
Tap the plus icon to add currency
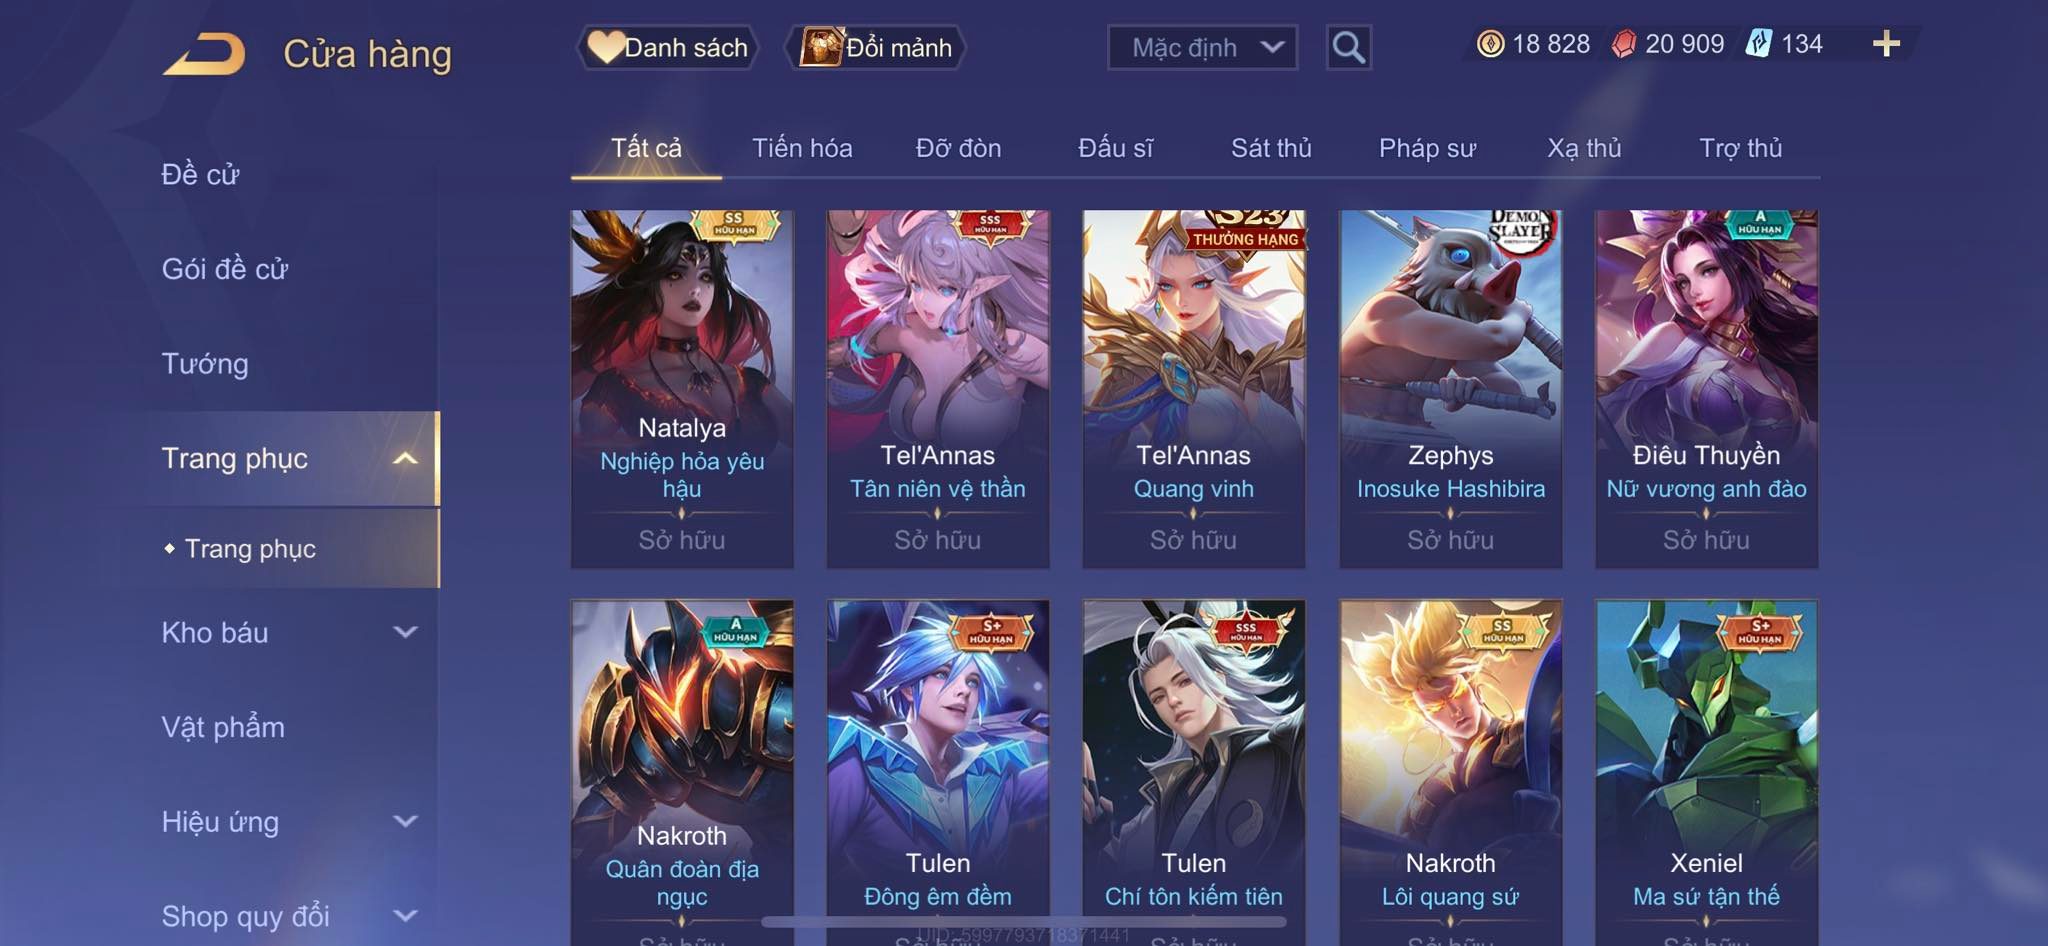[1886, 44]
